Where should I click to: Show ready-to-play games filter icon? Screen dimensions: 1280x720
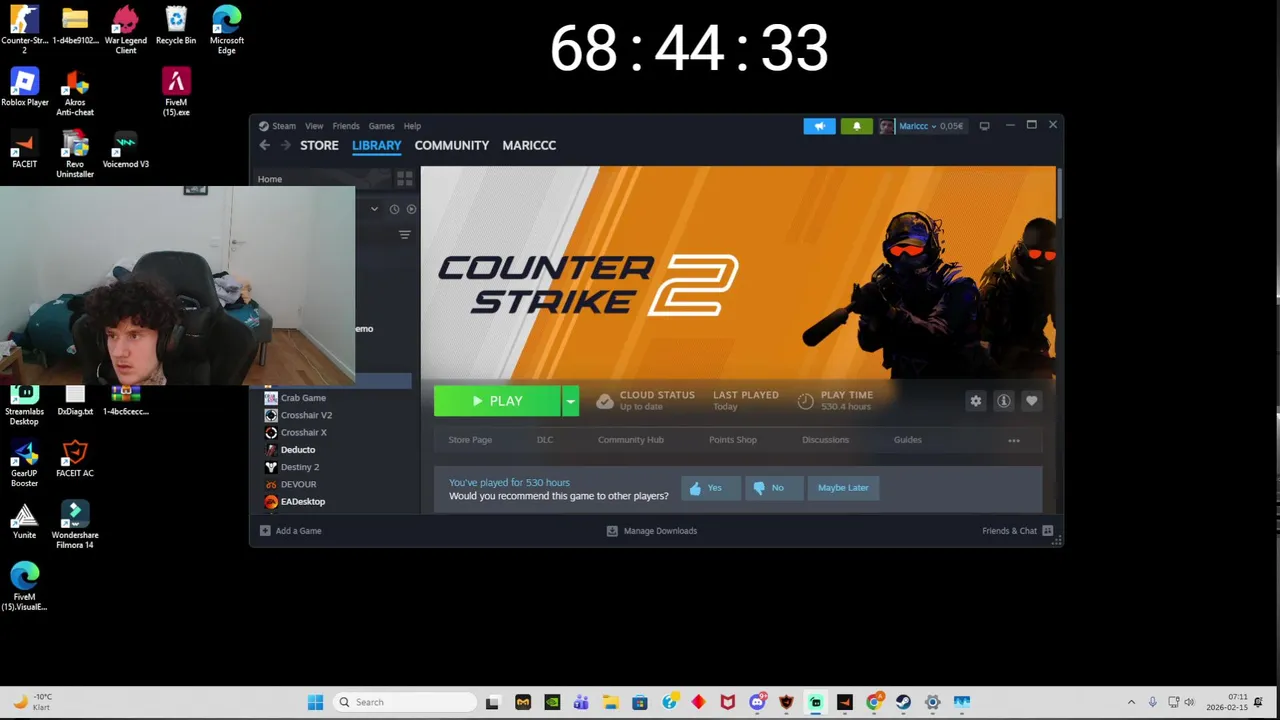click(x=411, y=209)
